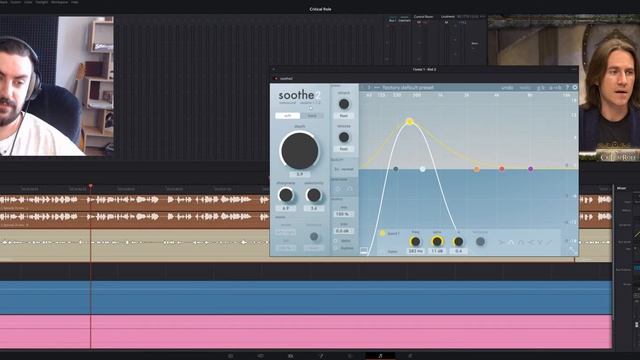Screen dimensions: 640x360
Task: Click the red playhead marker on timeline ruler
Action: click(x=91, y=187)
